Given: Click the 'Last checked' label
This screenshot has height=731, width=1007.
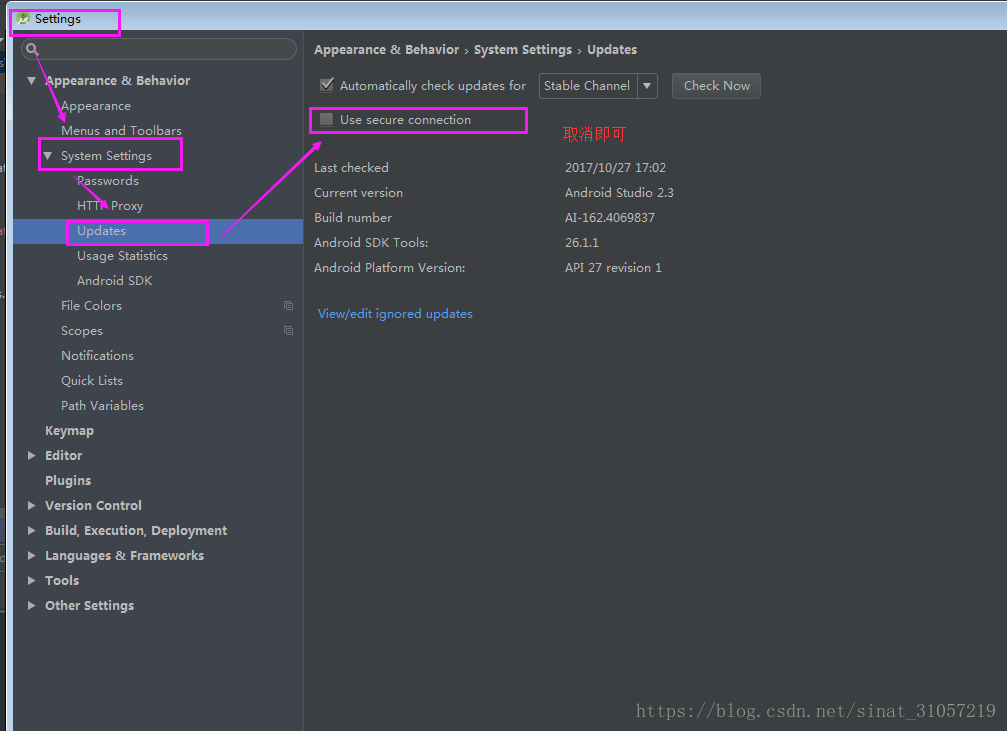Looking at the screenshot, I should click(351, 168).
